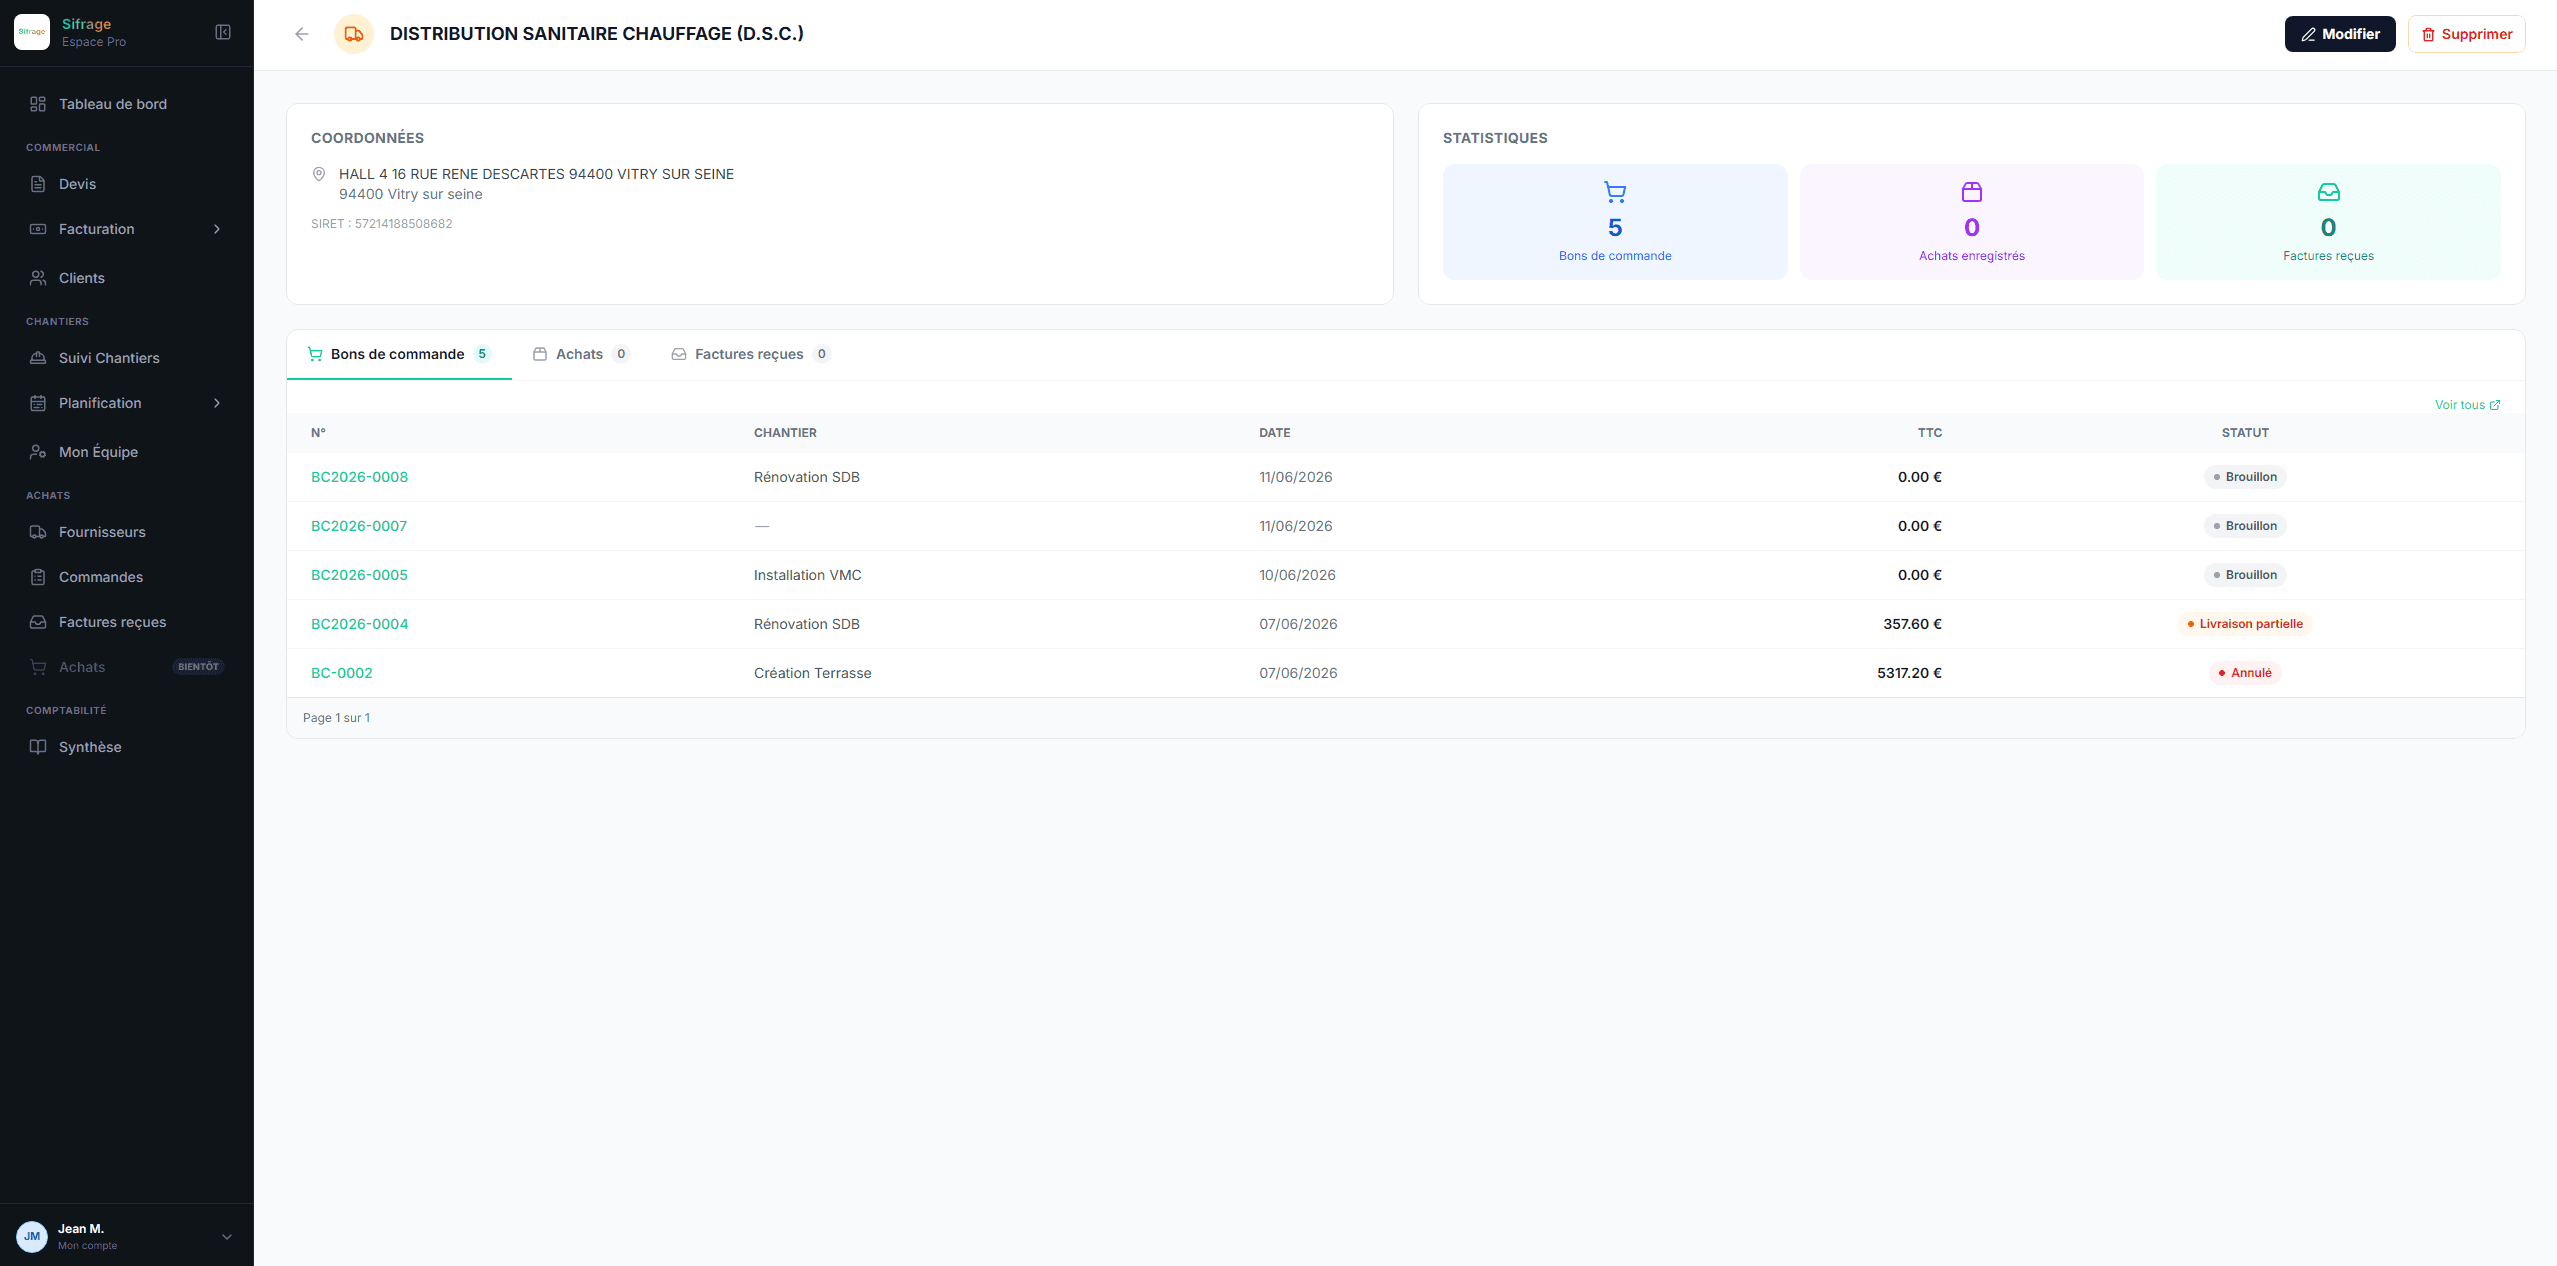Screen dimensions: 2557x1266
Task: Click the BIENTÔT badge next to Achats
Action: [x=198, y=667]
